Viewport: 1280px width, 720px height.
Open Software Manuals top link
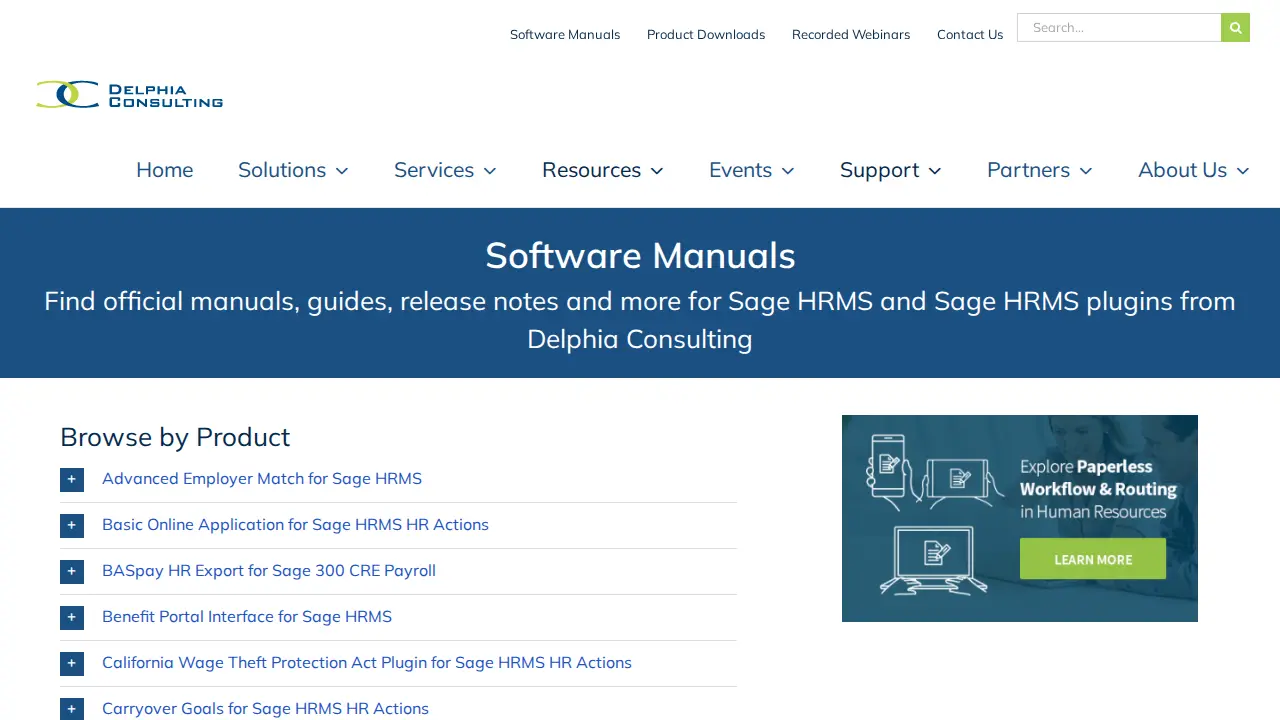click(x=565, y=34)
